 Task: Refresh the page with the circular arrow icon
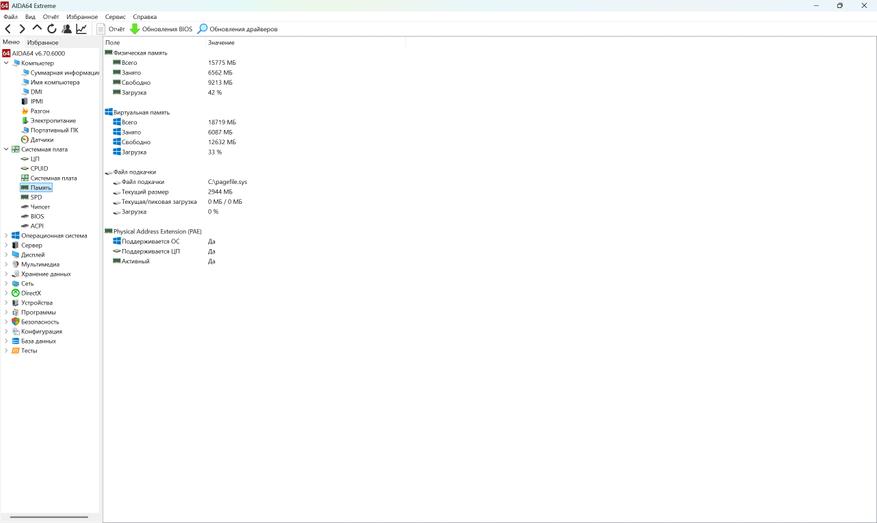51,29
